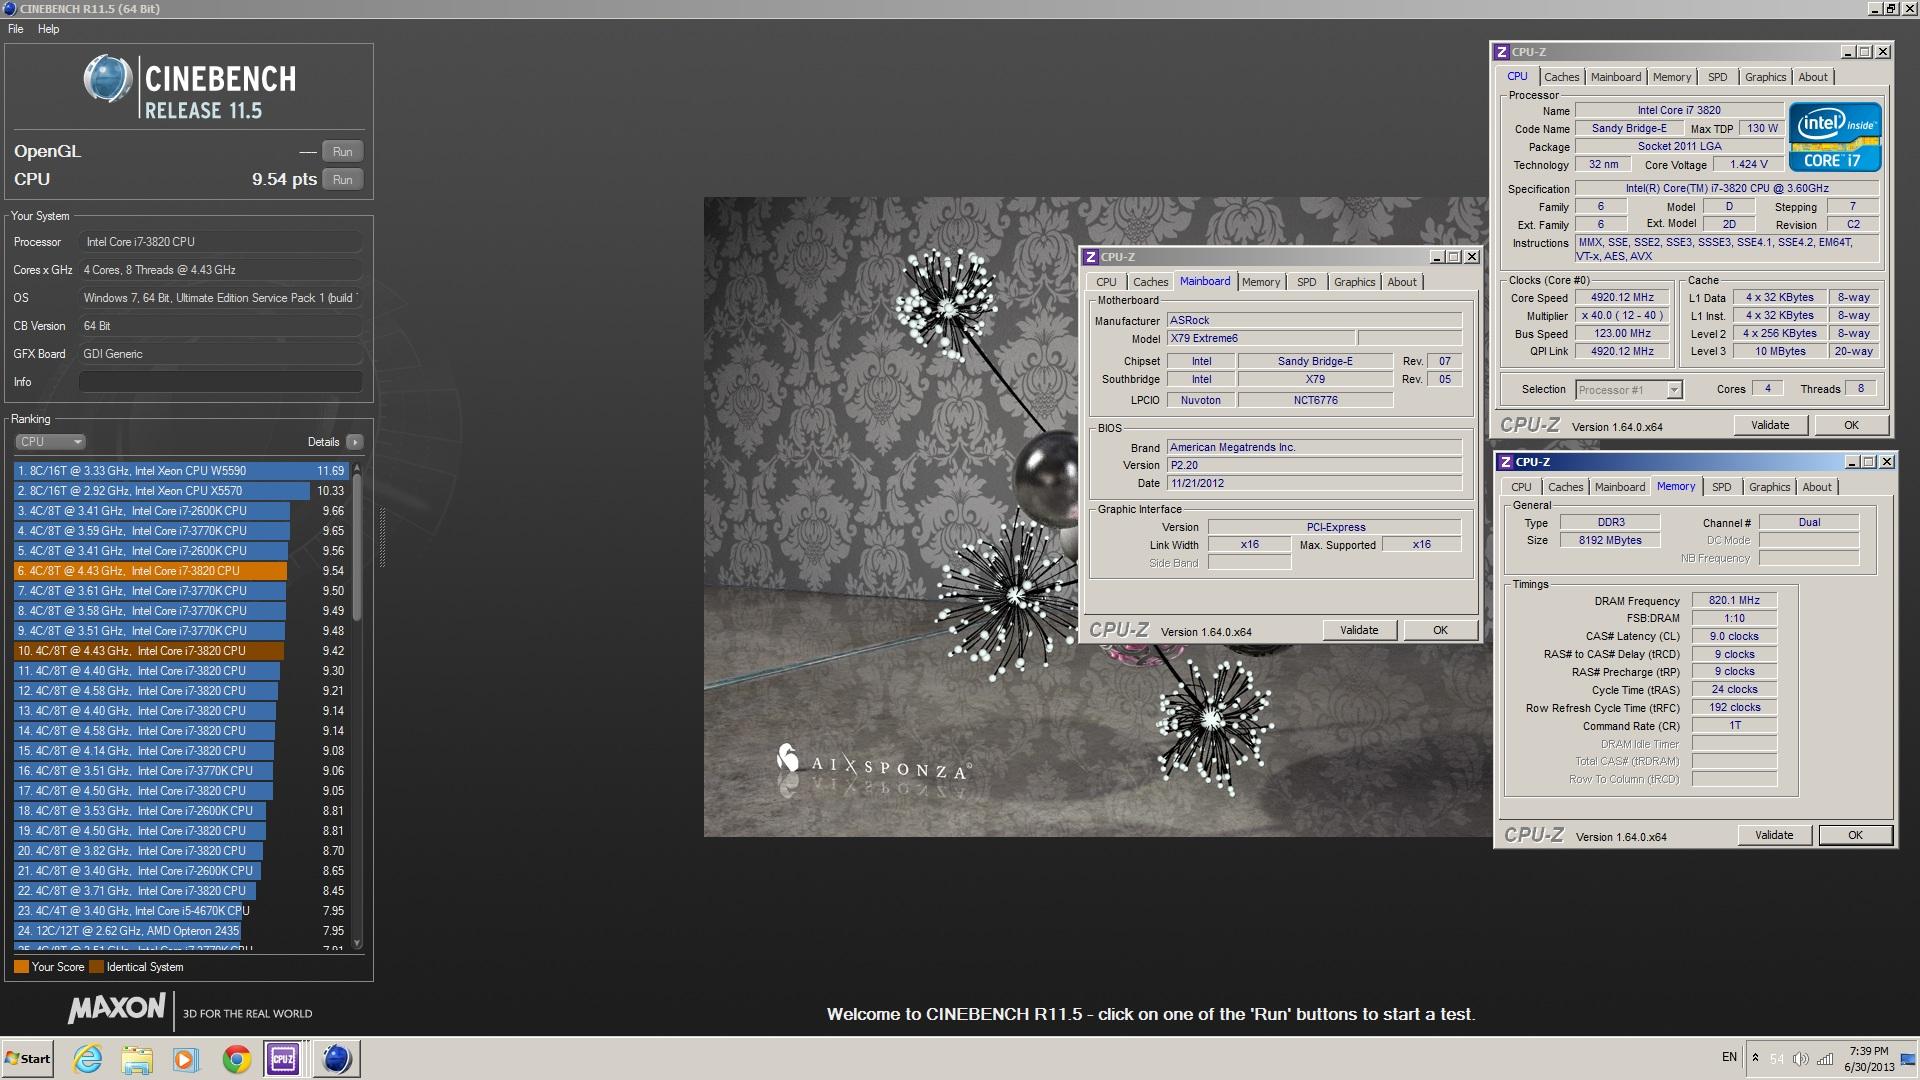Click OK in Memory CPU-Z window
Viewport: 1920px width, 1080px height.
coord(1855,835)
